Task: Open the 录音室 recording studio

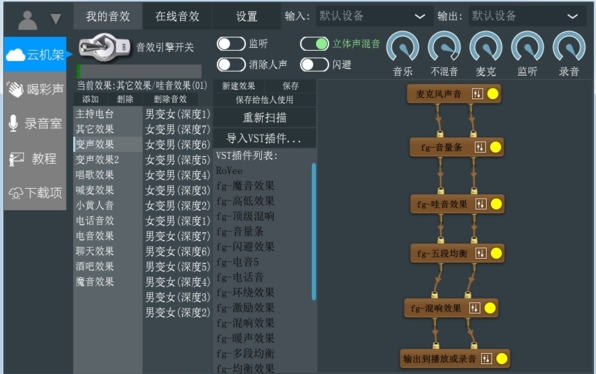Action: [35, 124]
